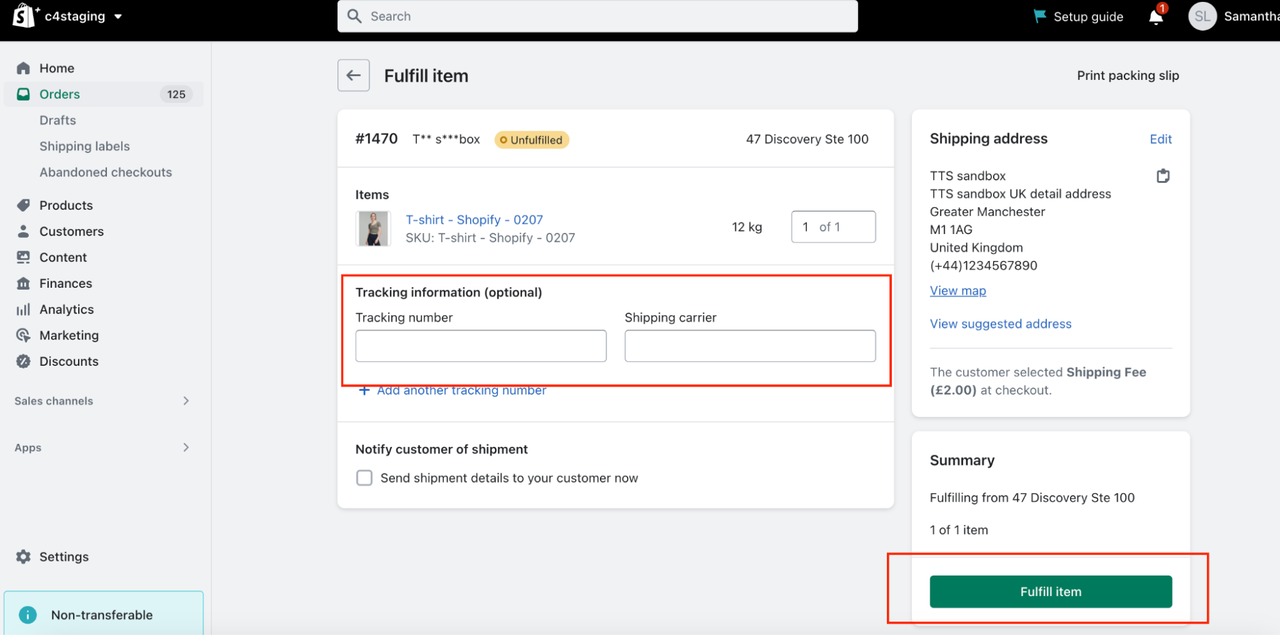
Task: Click the SL user avatar
Action: point(1202,16)
